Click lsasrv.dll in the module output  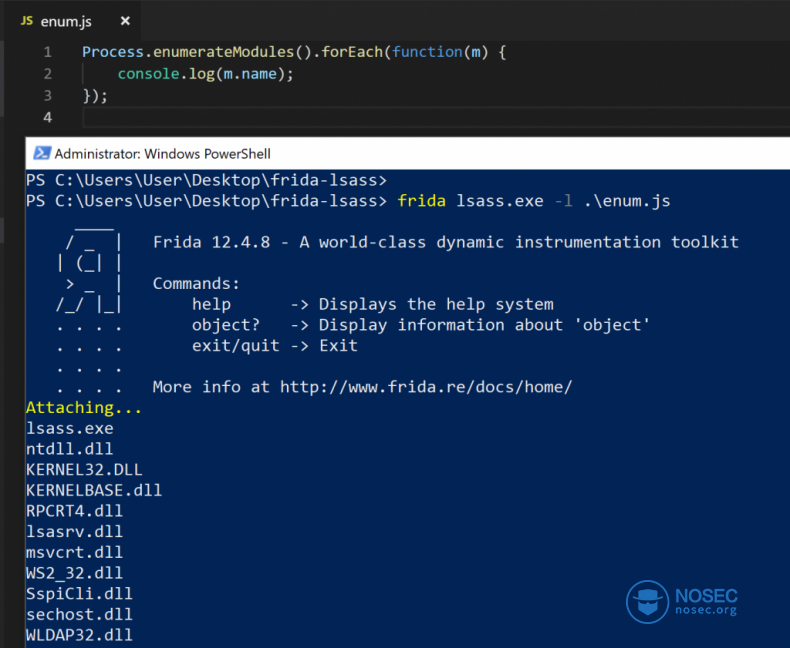[x=75, y=532]
